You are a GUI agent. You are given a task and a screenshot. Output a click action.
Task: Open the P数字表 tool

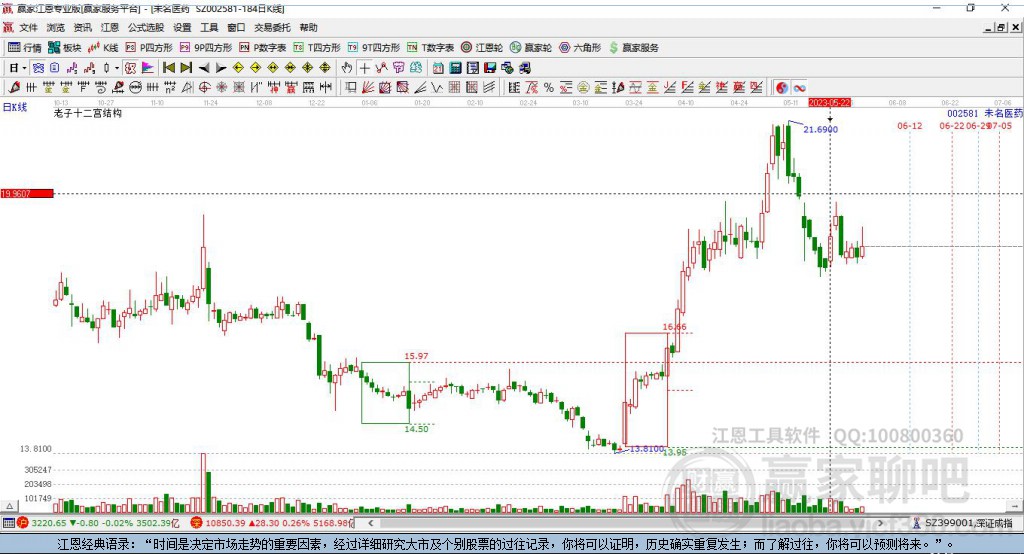tap(263, 48)
